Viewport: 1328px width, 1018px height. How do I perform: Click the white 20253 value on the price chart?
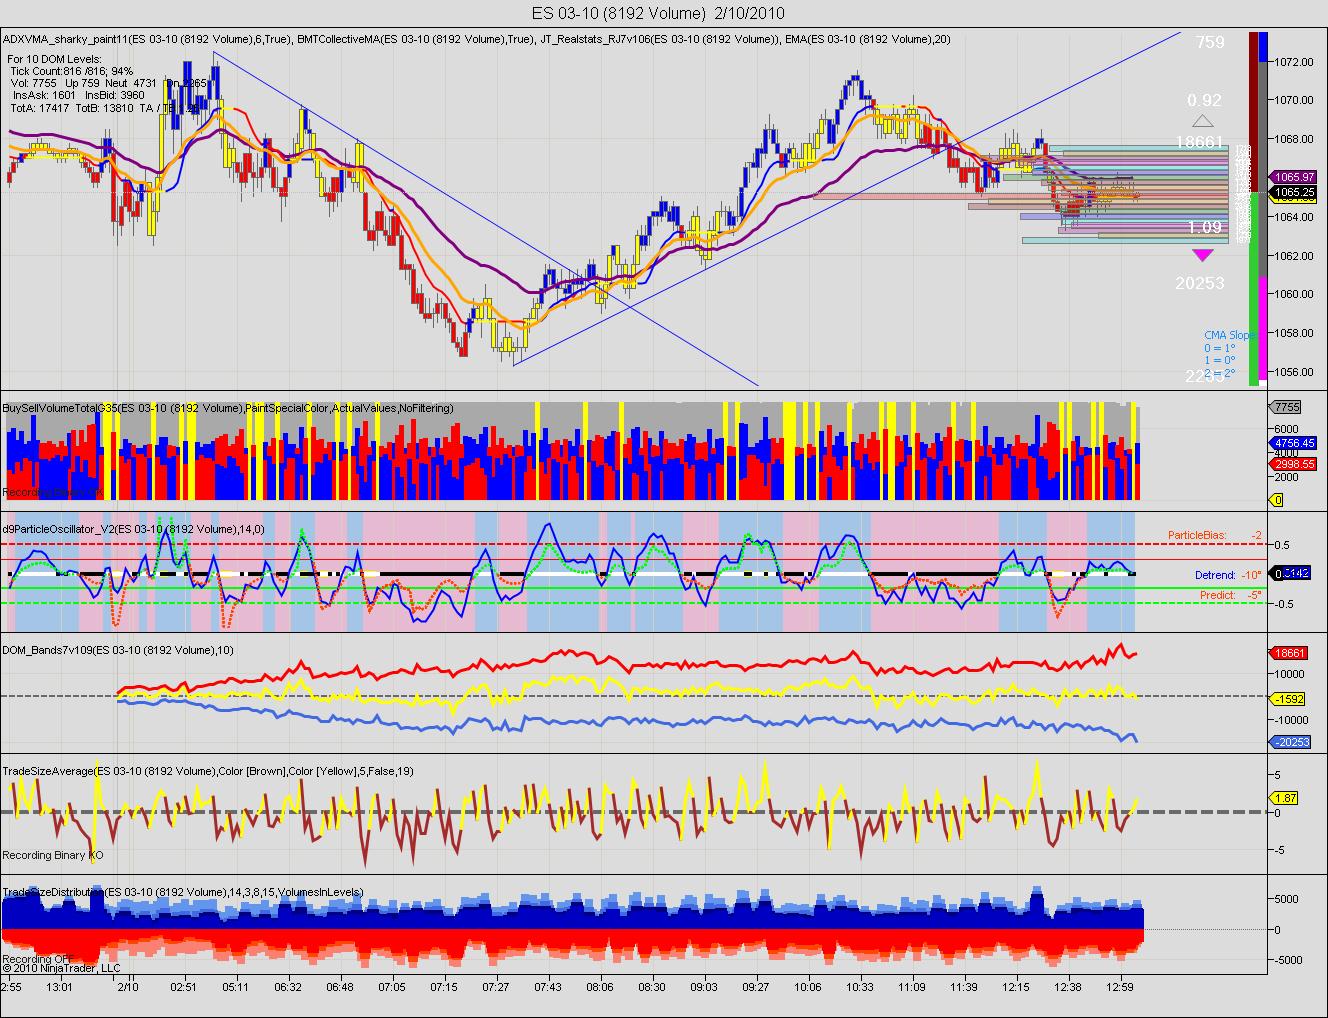coord(1200,283)
